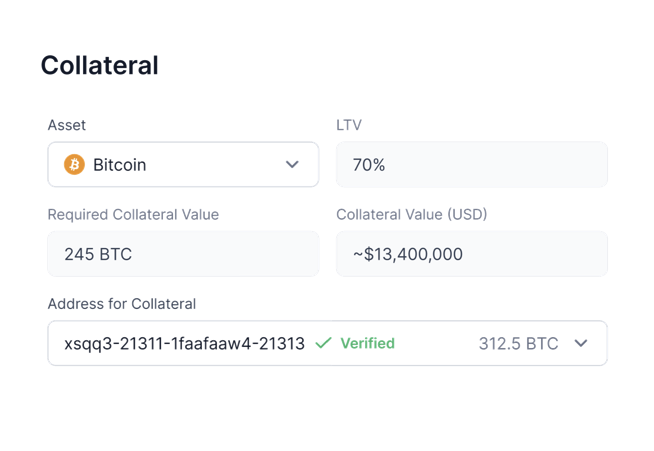Click the LTV field label
This screenshot has height=451, width=654.
pos(349,125)
